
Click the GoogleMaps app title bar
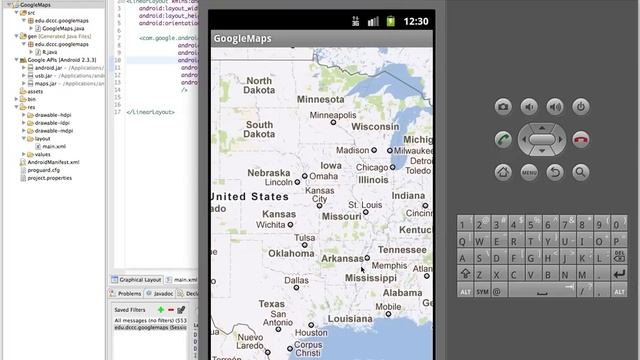pyautogui.click(x=322, y=39)
